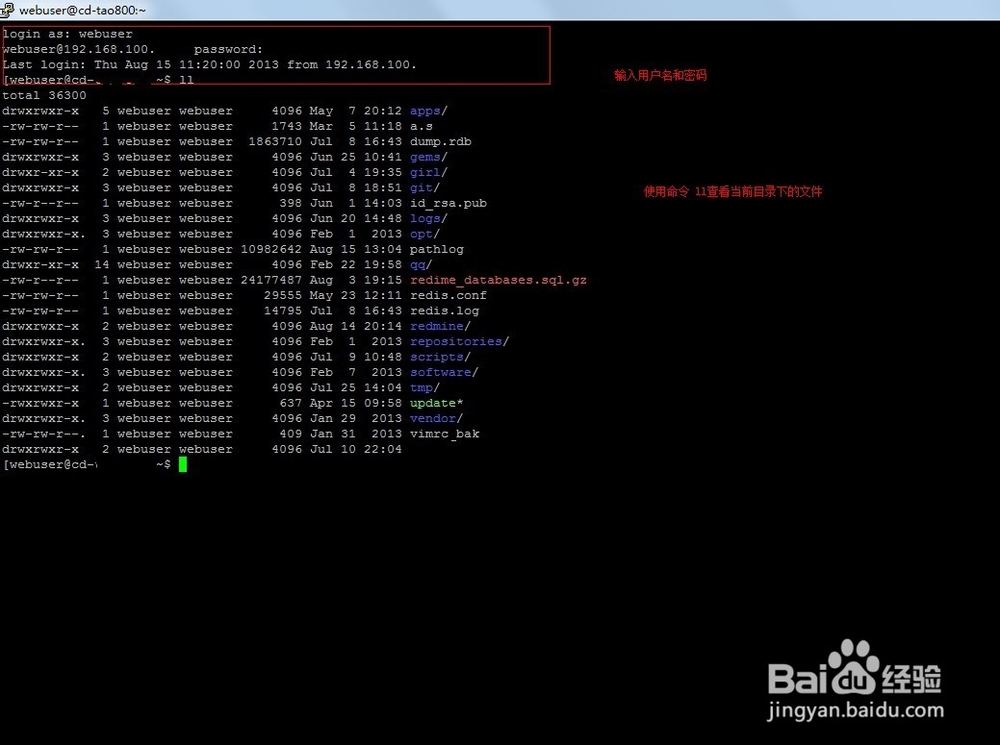
Task: Click the logs/ directory name
Action: [x=429, y=218]
